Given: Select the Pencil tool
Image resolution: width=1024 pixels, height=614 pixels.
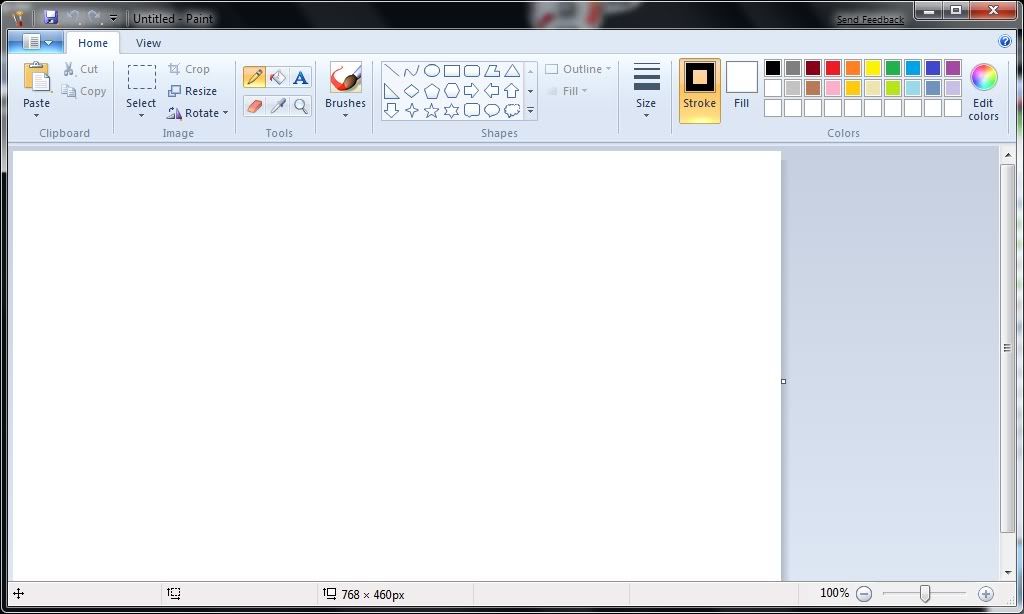Looking at the screenshot, I should pos(254,78).
